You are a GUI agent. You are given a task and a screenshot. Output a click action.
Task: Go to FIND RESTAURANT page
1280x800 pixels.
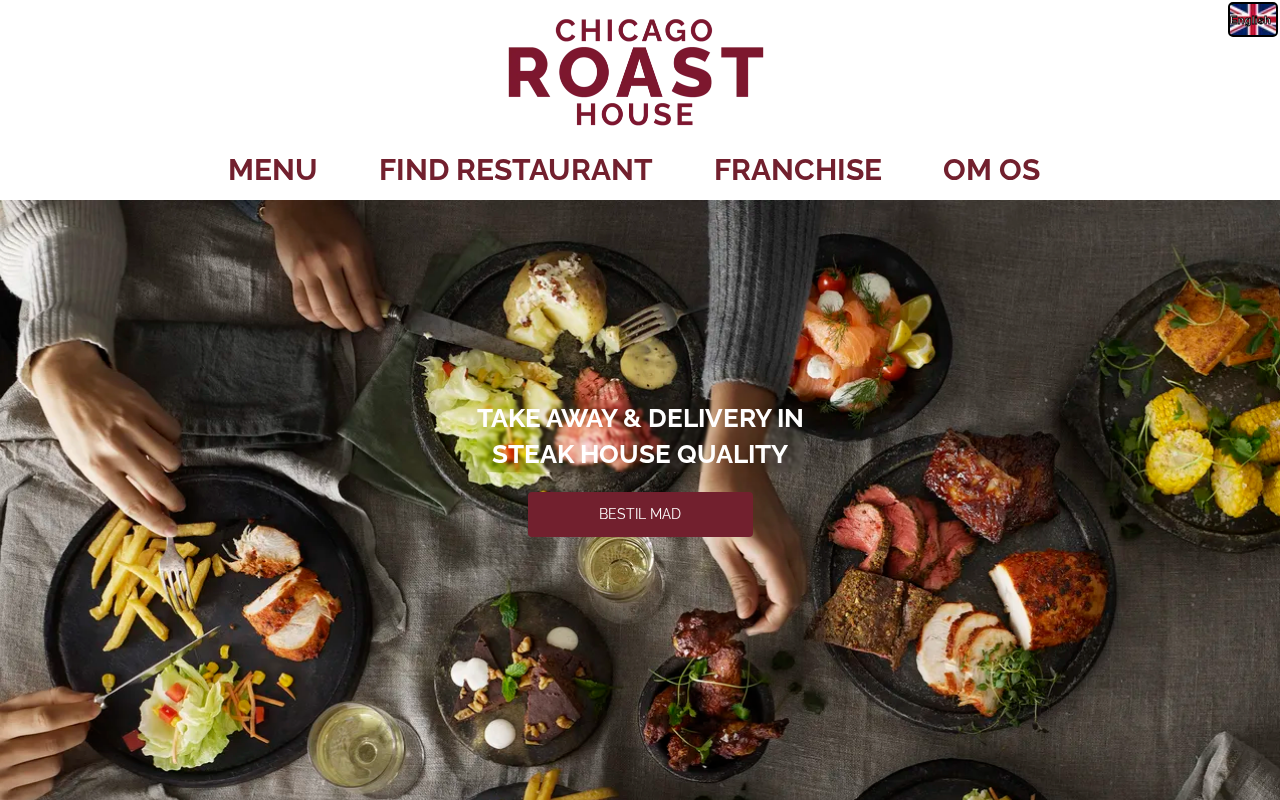click(x=515, y=170)
